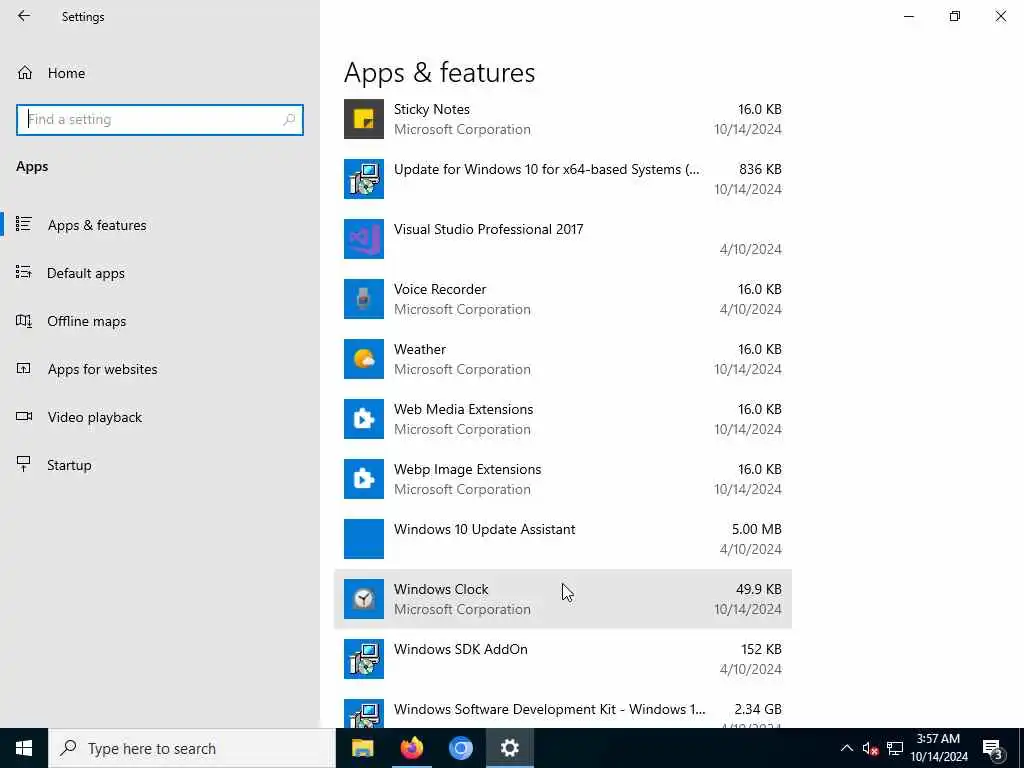Click the Windows Clock app icon
The image size is (1024, 768).
point(364,600)
